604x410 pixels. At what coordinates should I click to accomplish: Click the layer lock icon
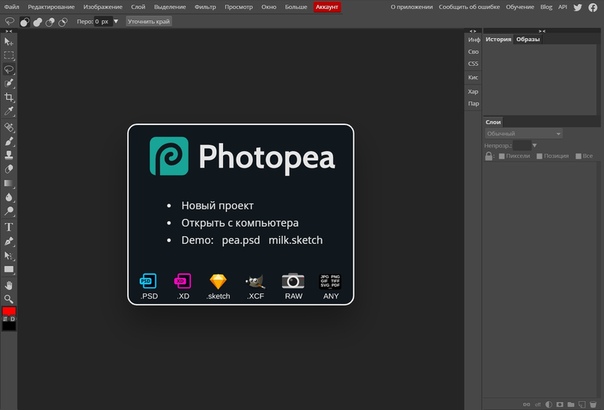click(x=488, y=156)
